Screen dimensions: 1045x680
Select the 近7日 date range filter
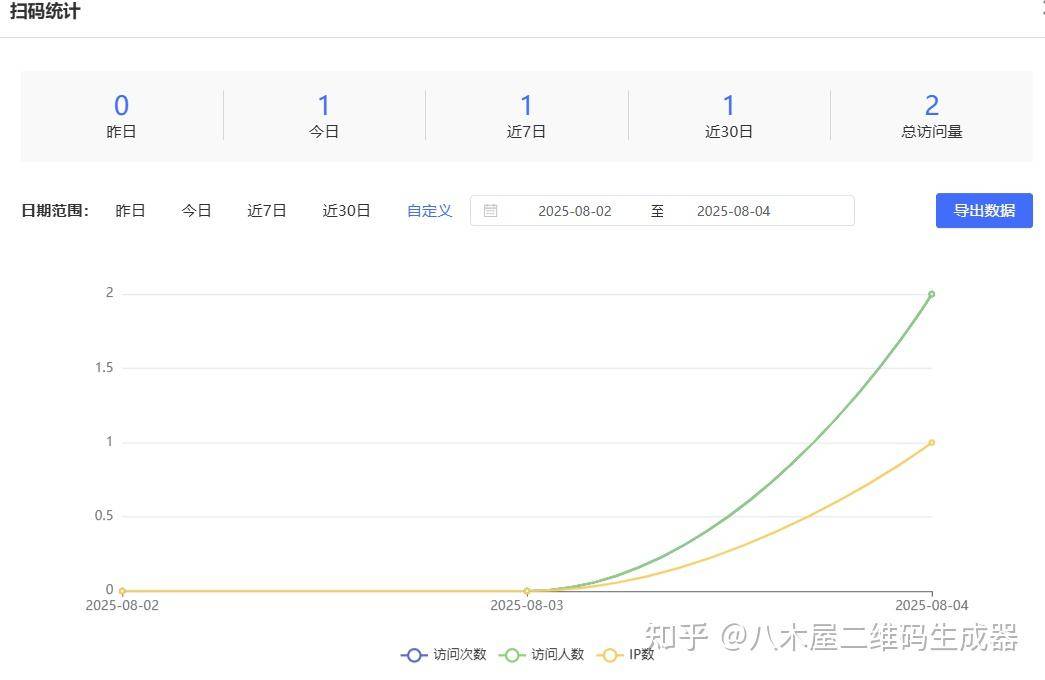point(267,211)
